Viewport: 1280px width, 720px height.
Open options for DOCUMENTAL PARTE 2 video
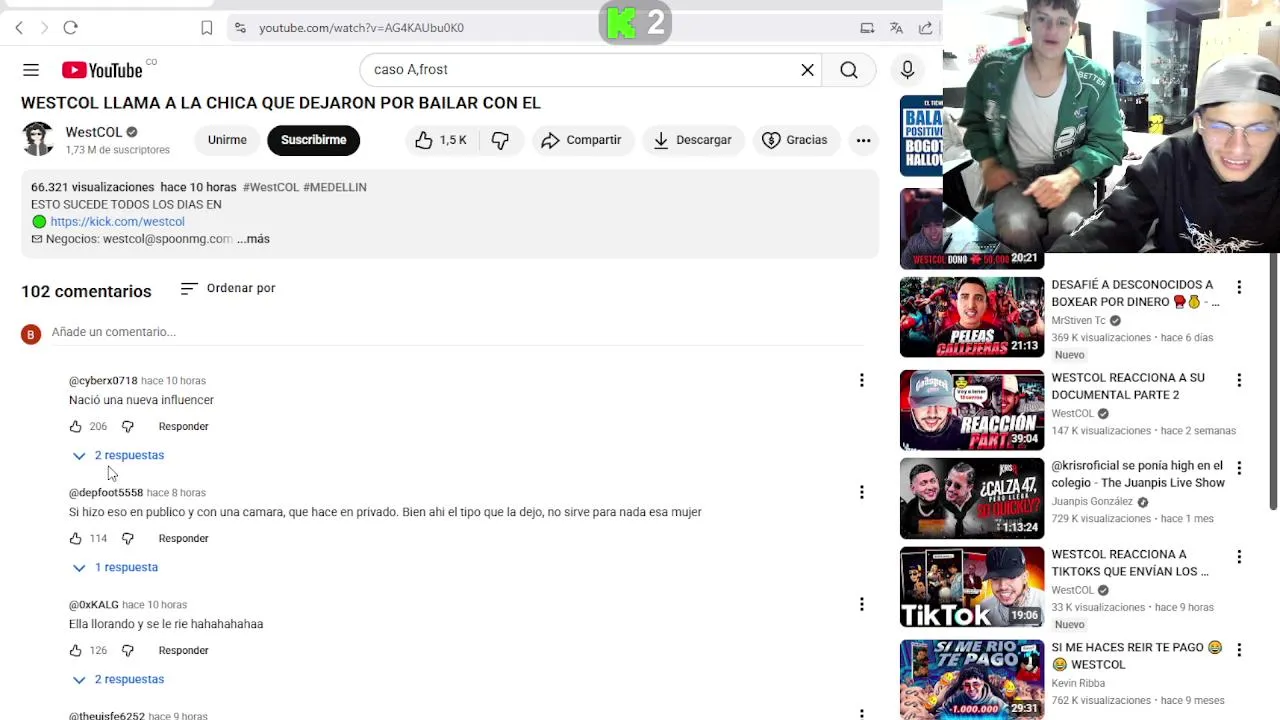[1239, 381]
